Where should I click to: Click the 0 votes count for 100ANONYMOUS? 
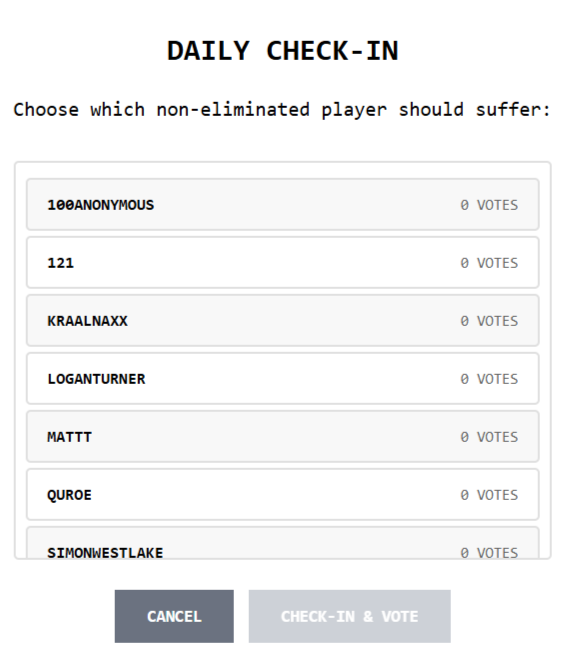(x=489, y=205)
